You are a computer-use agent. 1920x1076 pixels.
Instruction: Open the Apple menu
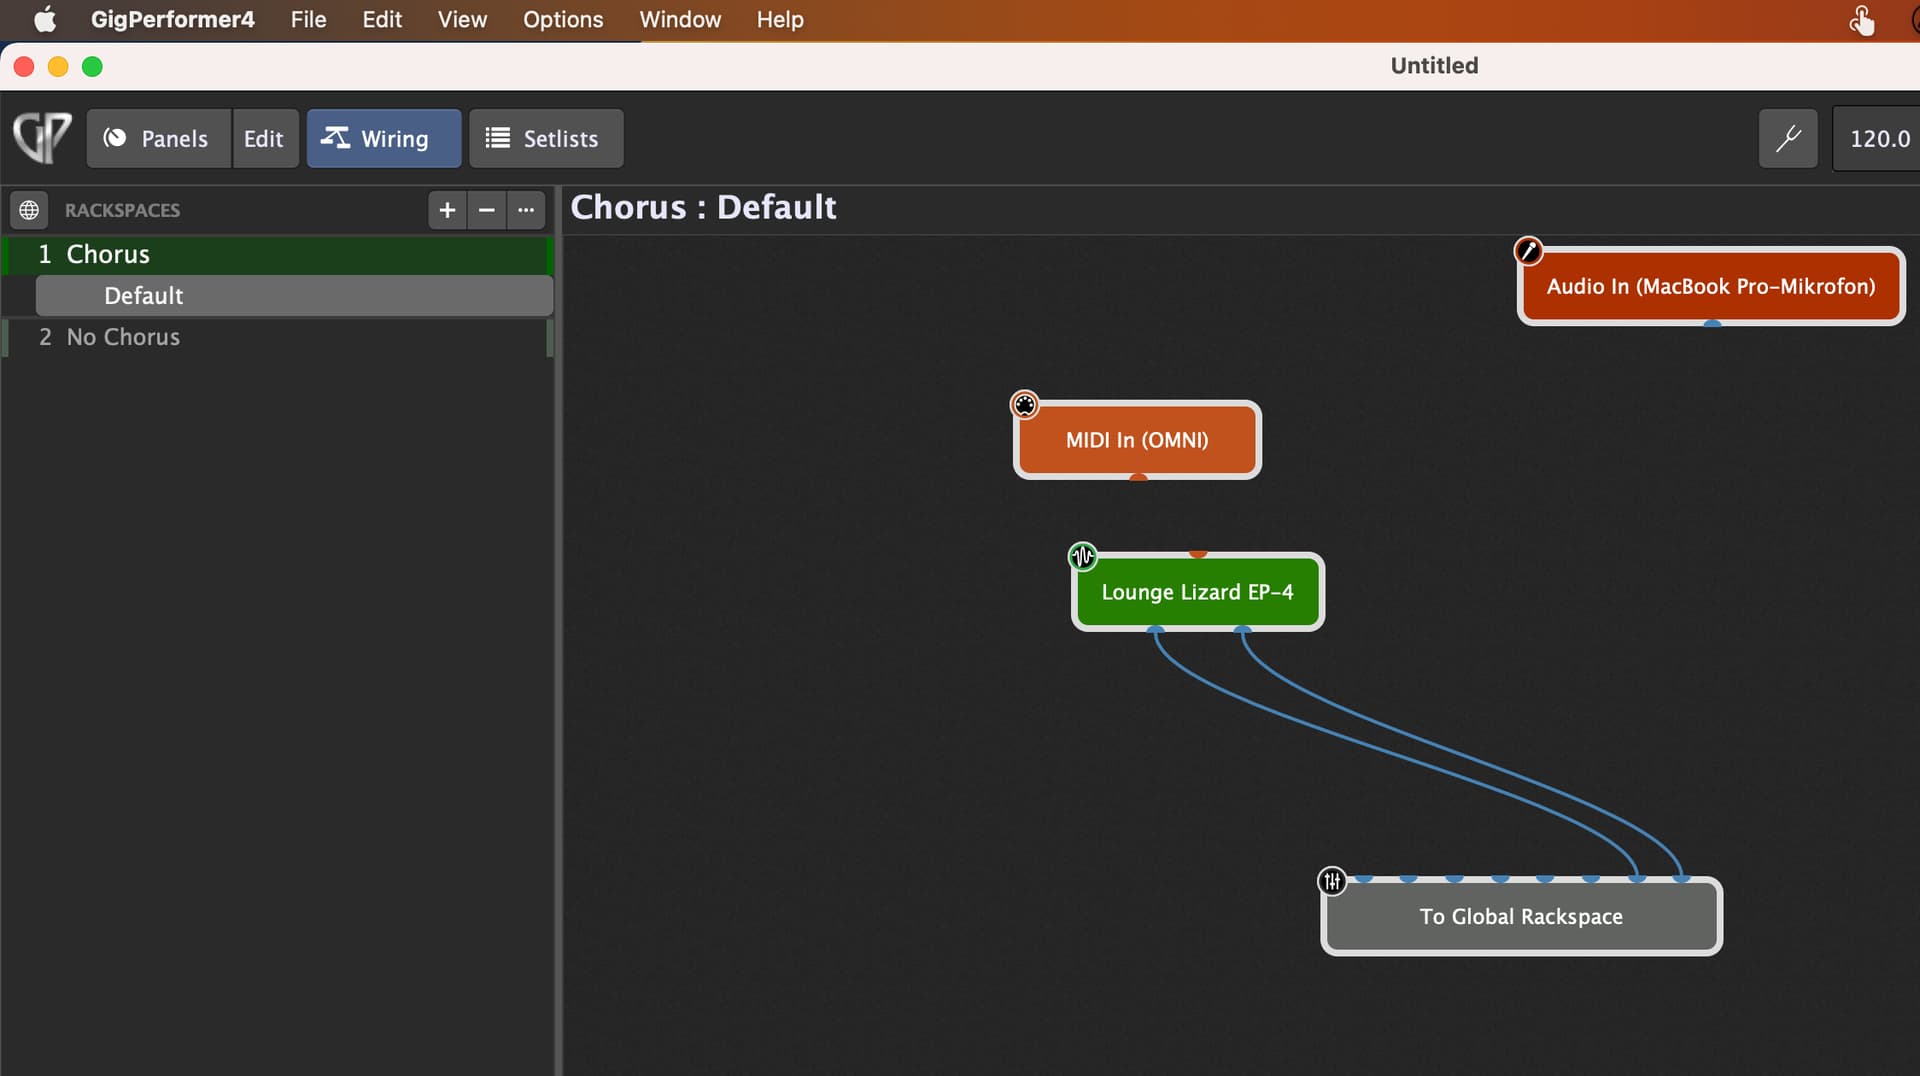[x=45, y=20]
